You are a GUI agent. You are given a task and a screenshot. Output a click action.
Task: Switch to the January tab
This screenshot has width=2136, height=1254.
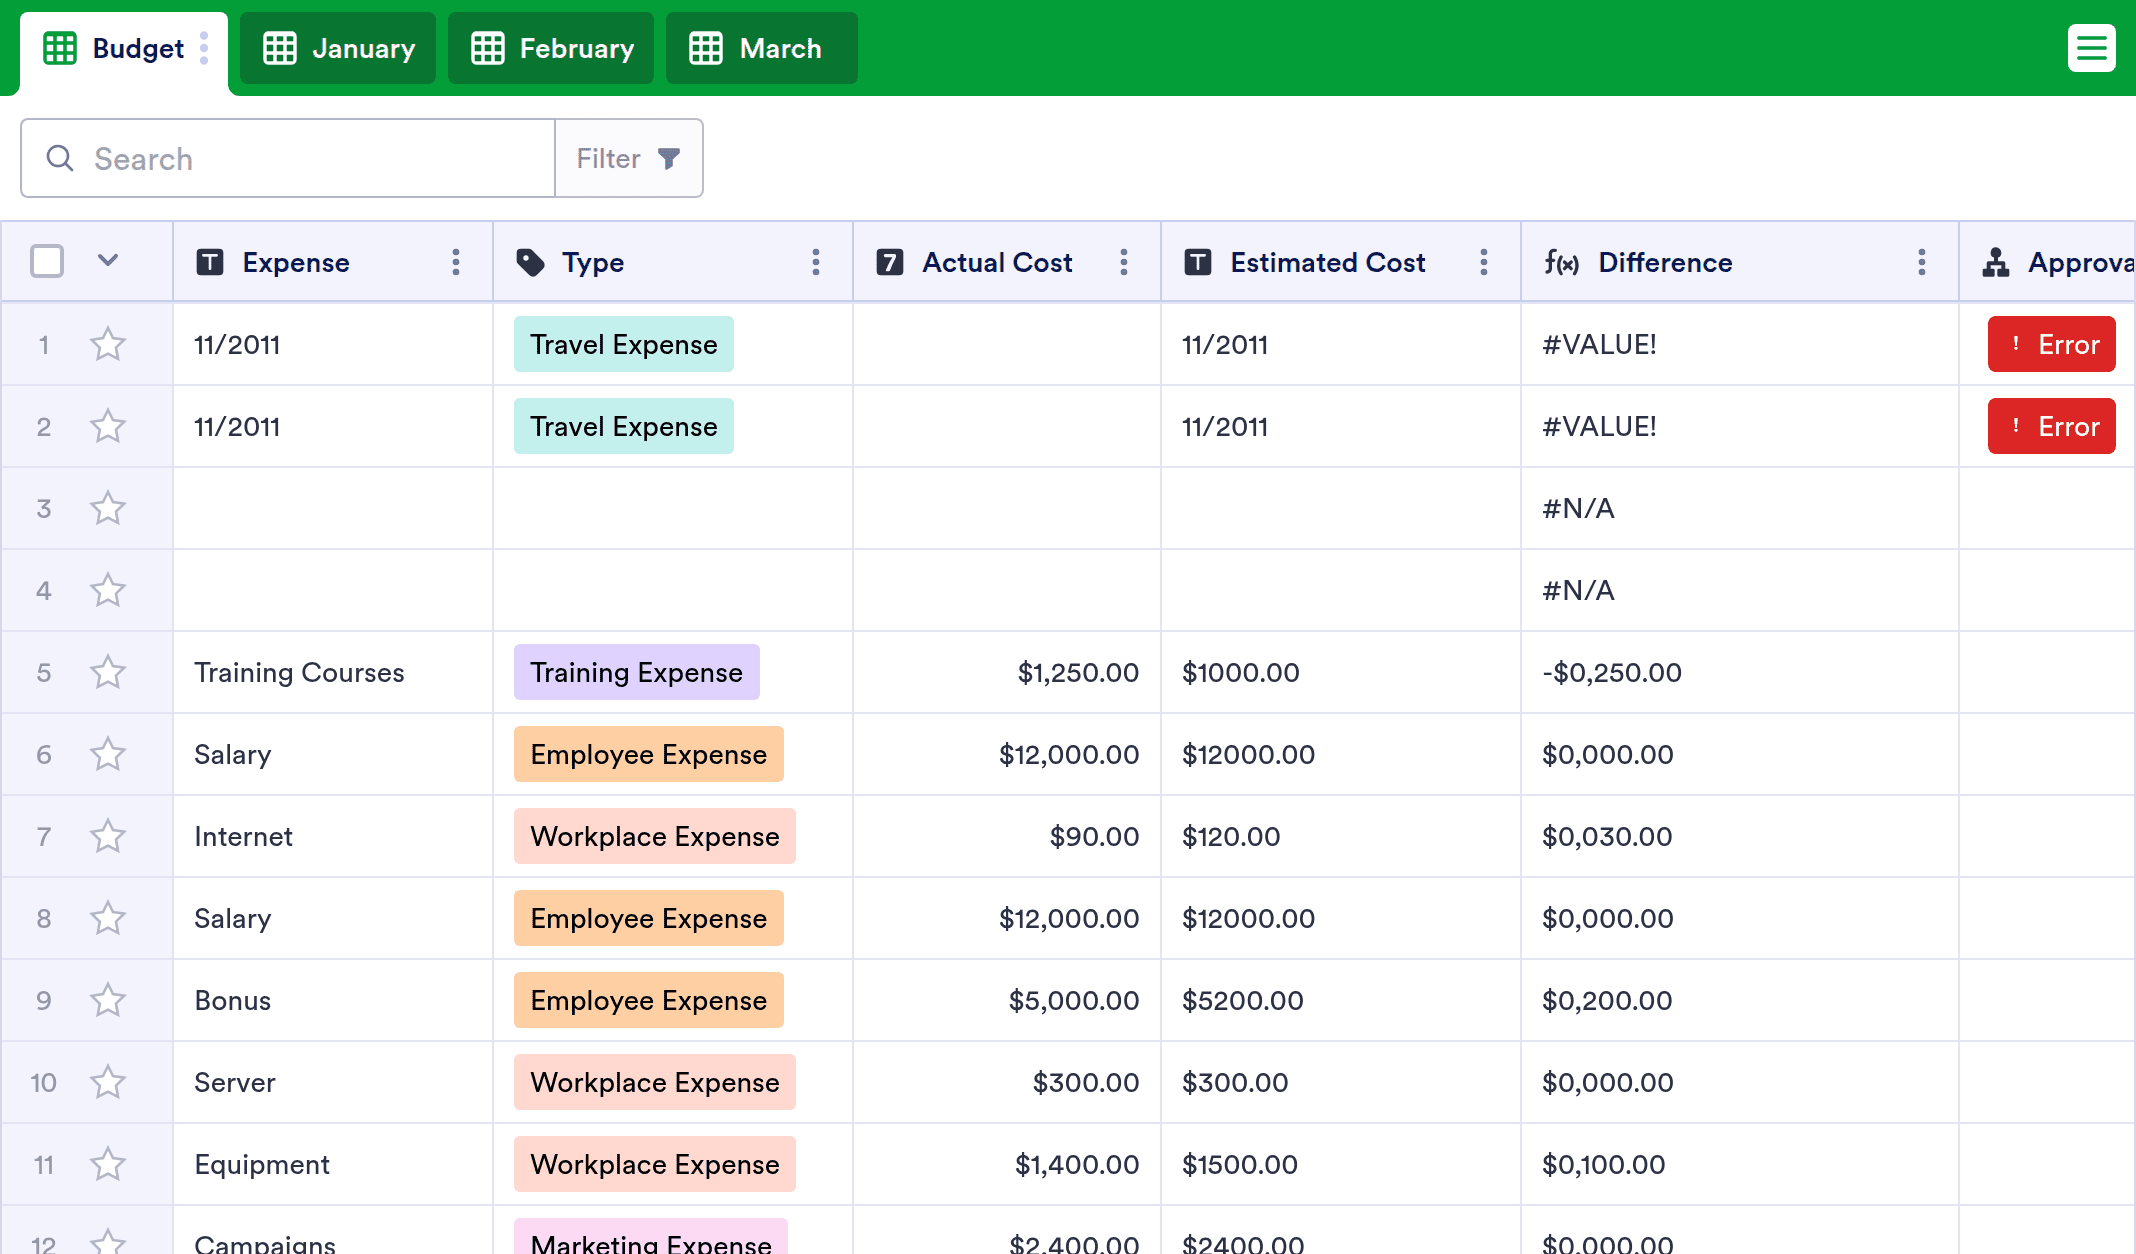pyautogui.click(x=338, y=48)
